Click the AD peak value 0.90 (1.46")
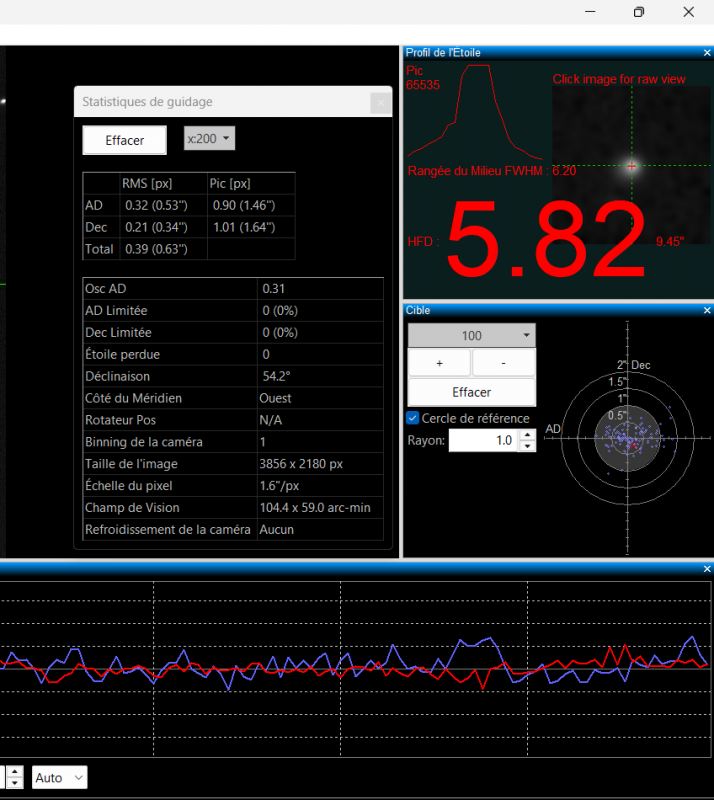Image resolution: width=714 pixels, height=800 pixels. [244, 205]
